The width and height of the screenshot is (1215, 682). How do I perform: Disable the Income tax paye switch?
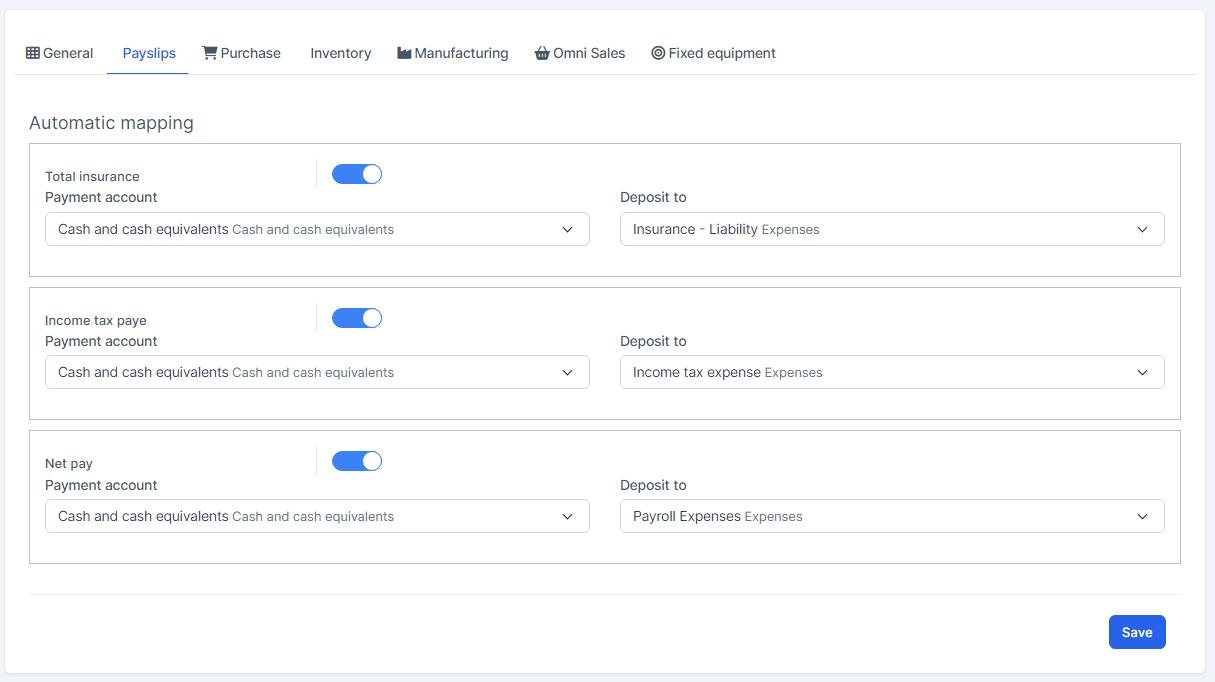point(357,318)
